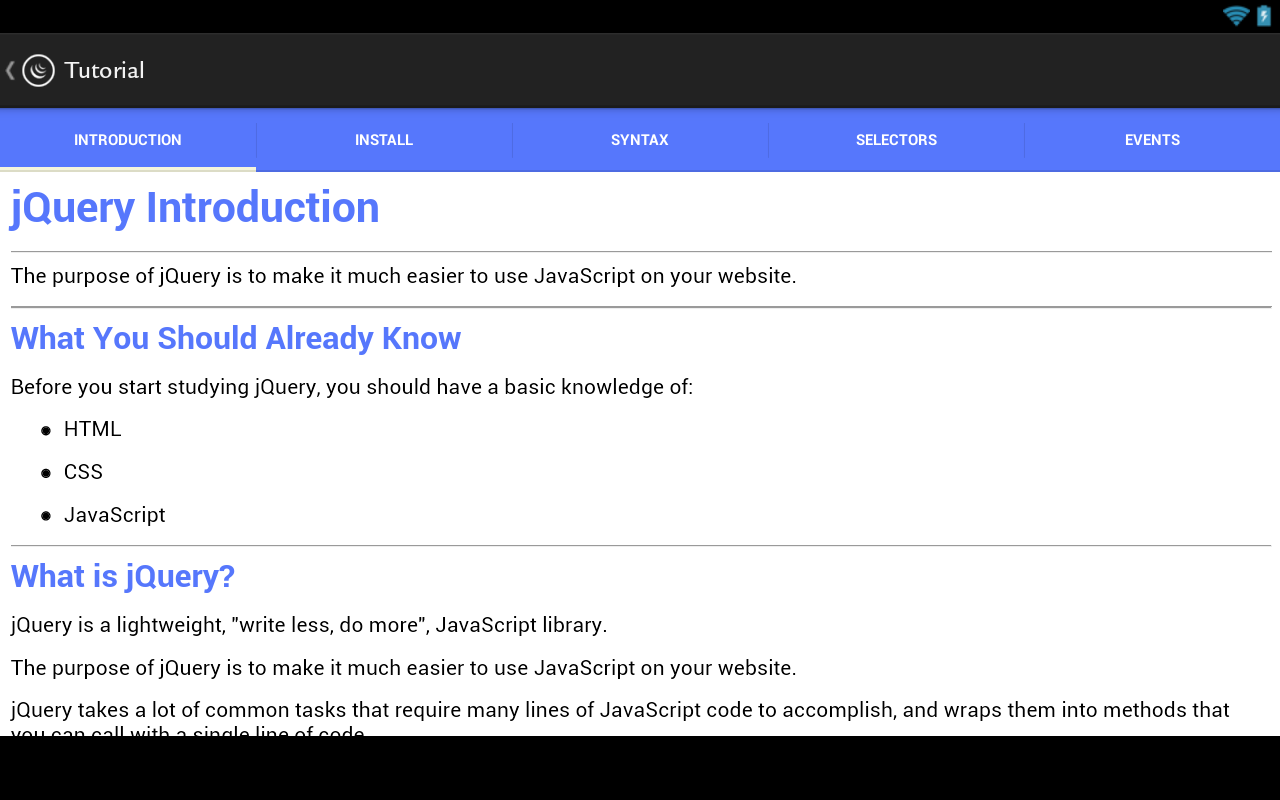Click the jQuery Introduction heading
Screen dimensions: 1280x800
195,208
